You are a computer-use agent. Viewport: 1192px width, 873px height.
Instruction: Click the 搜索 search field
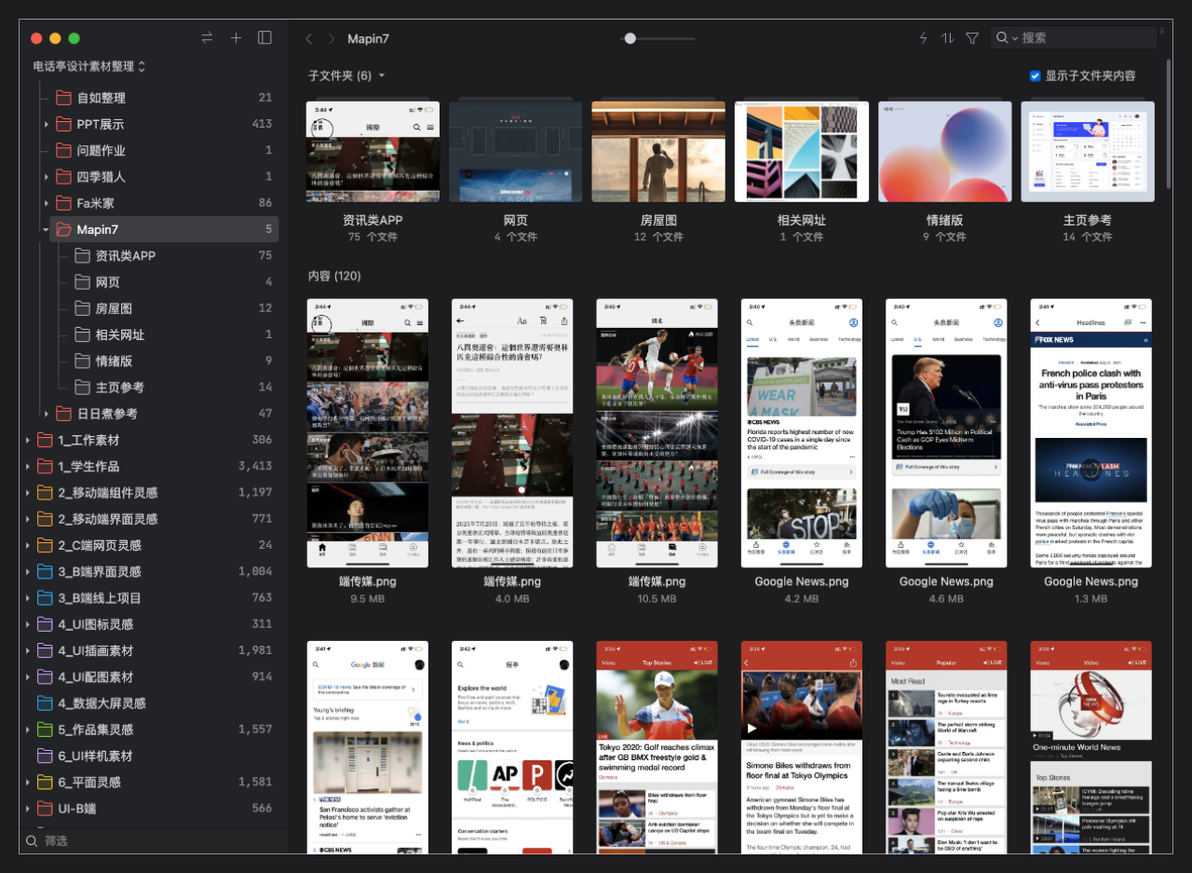(1073, 37)
